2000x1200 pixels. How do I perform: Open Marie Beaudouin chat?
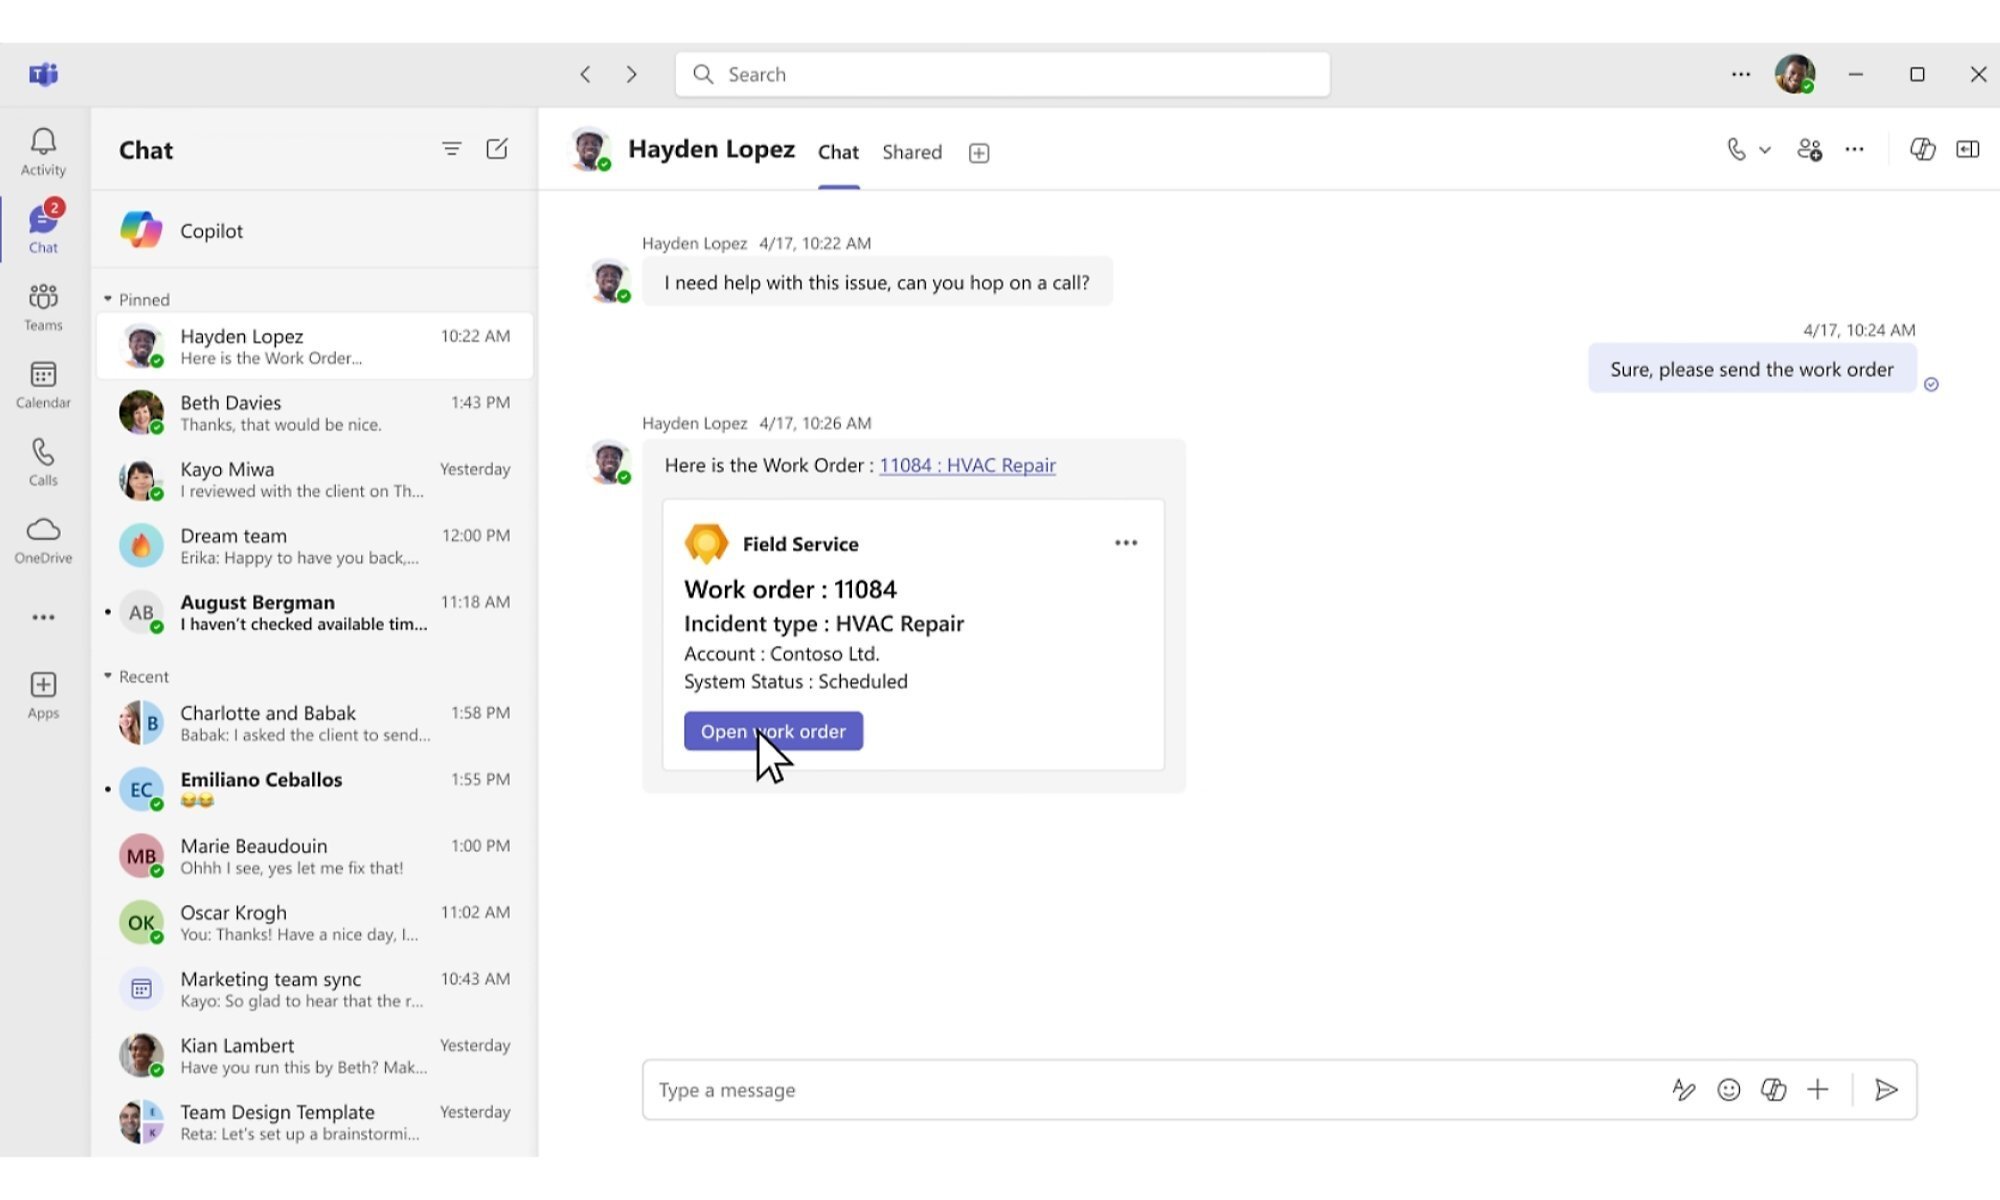[314, 856]
